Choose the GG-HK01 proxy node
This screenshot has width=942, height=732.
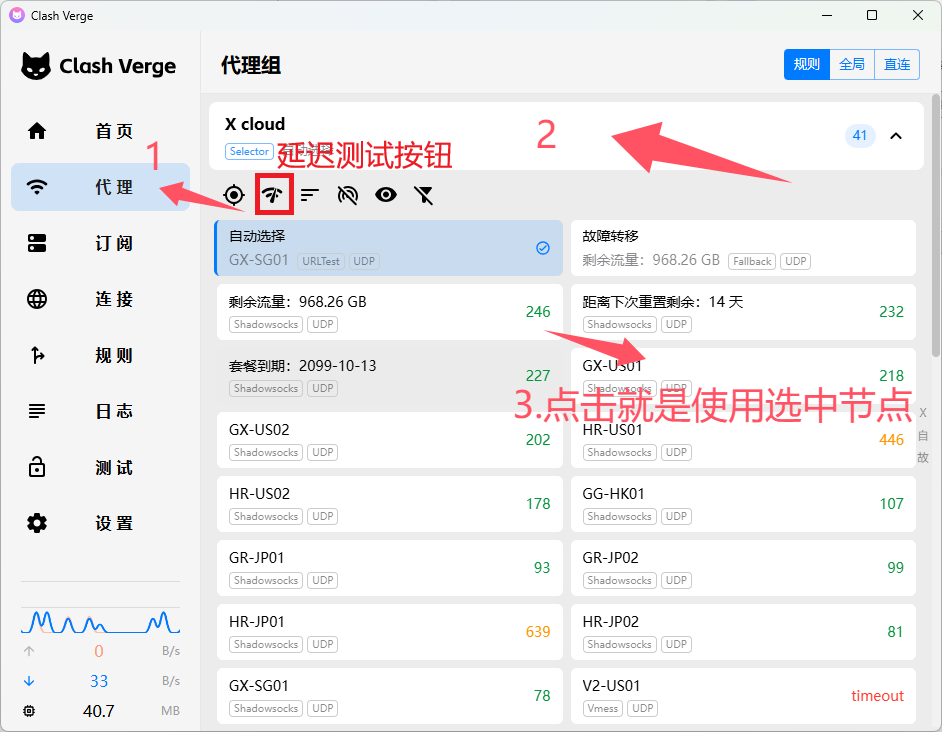(743, 504)
